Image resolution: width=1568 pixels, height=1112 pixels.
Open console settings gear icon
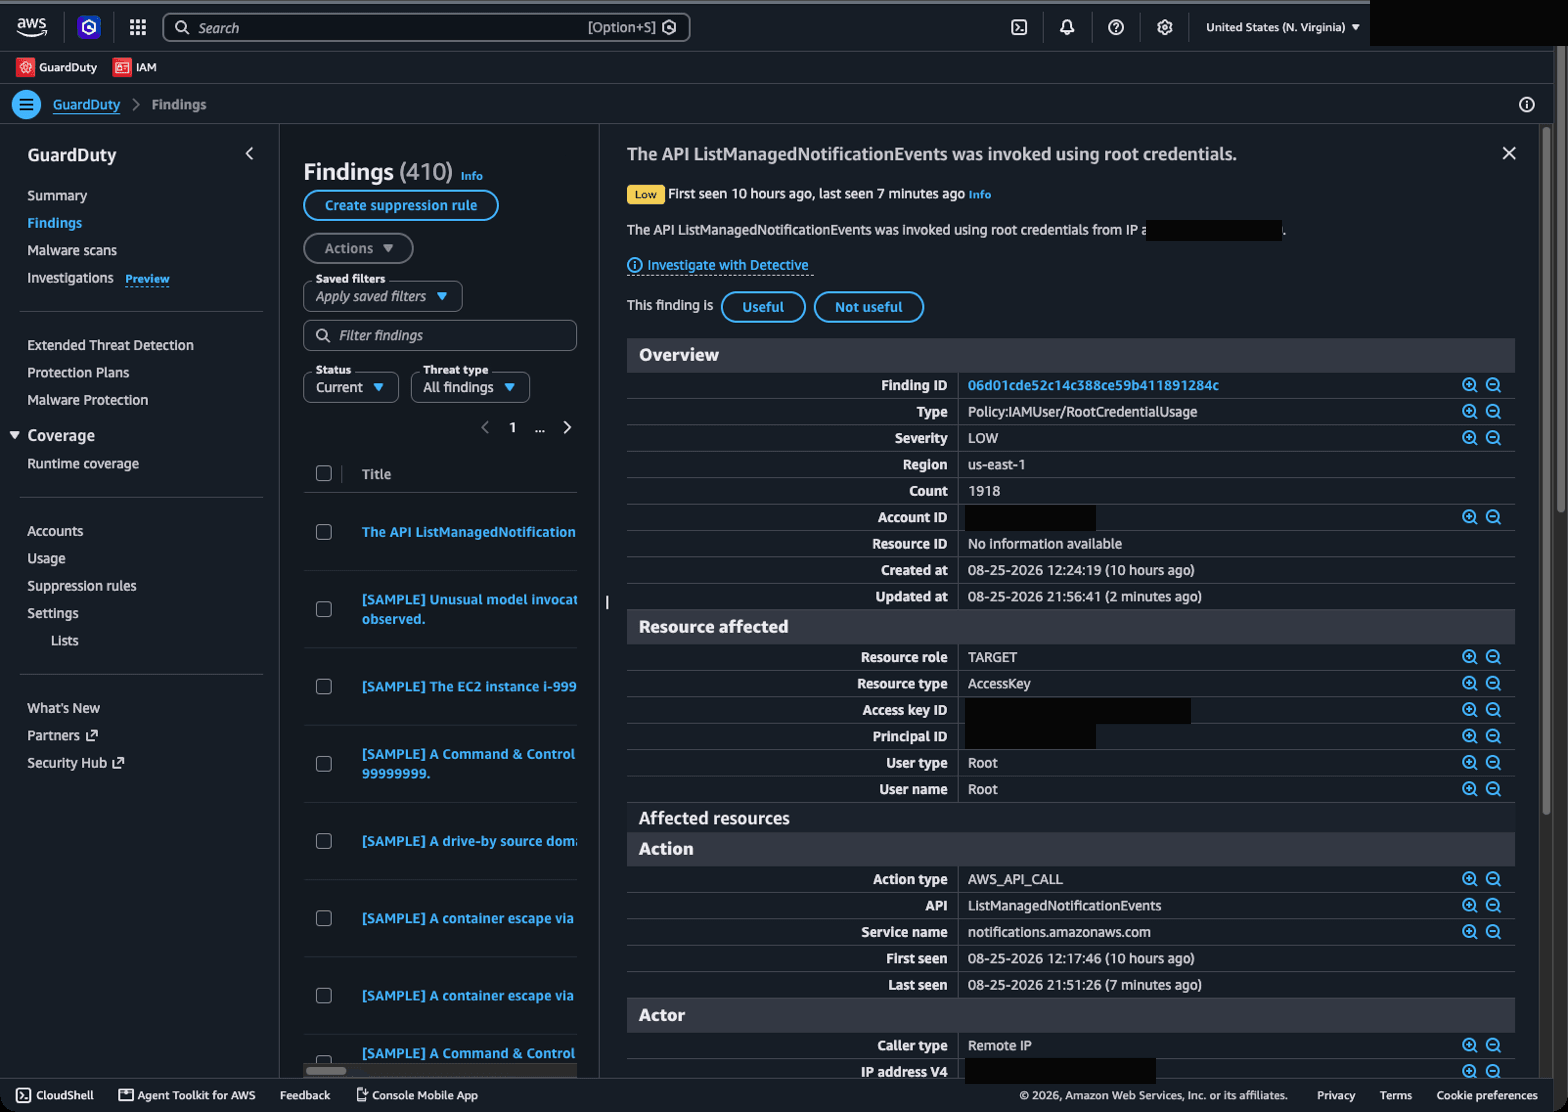1164,27
